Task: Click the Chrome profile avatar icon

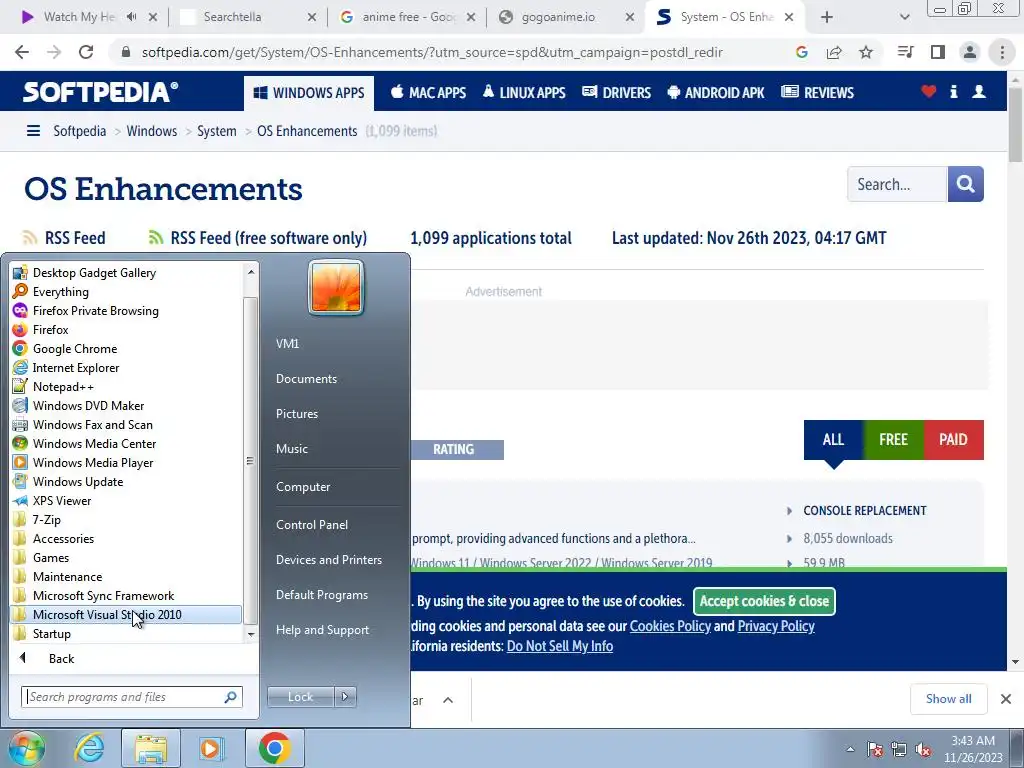Action: 970,52
